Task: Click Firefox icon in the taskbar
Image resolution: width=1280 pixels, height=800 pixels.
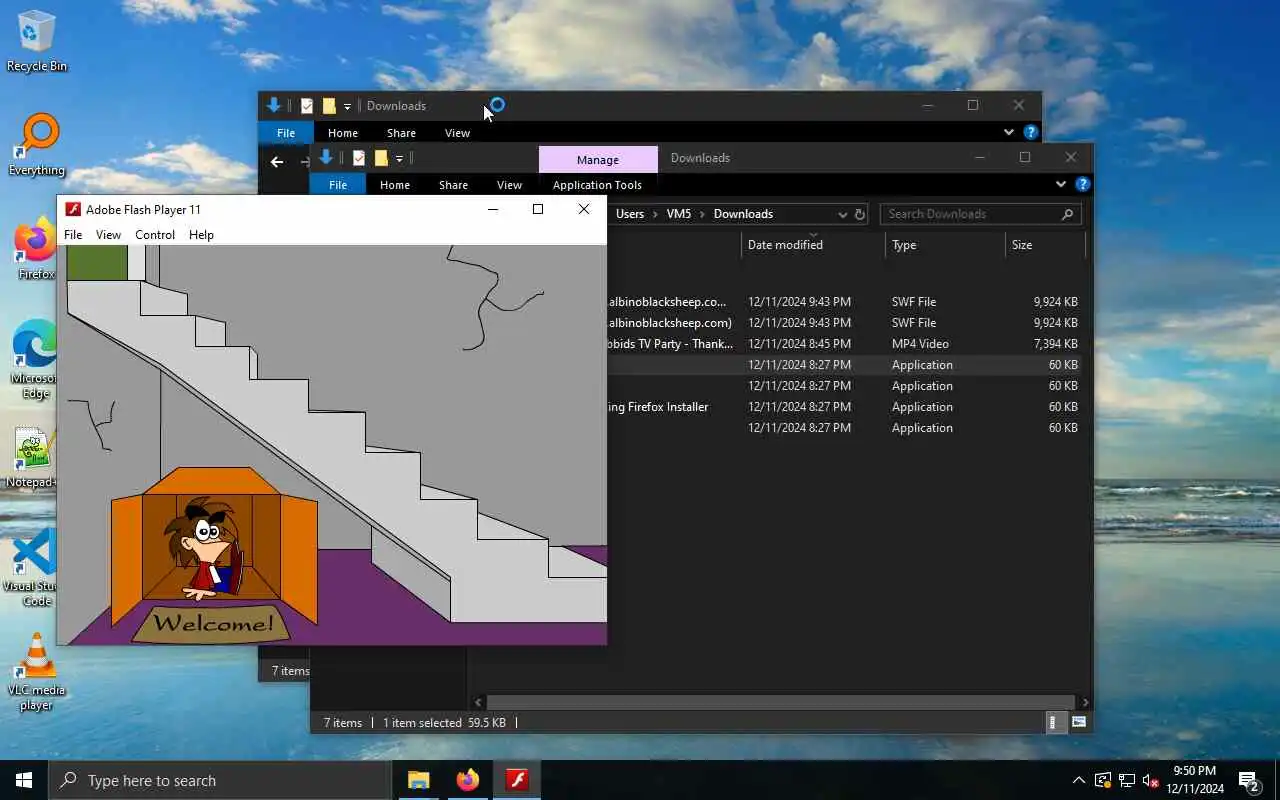Action: tap(467, 780)
